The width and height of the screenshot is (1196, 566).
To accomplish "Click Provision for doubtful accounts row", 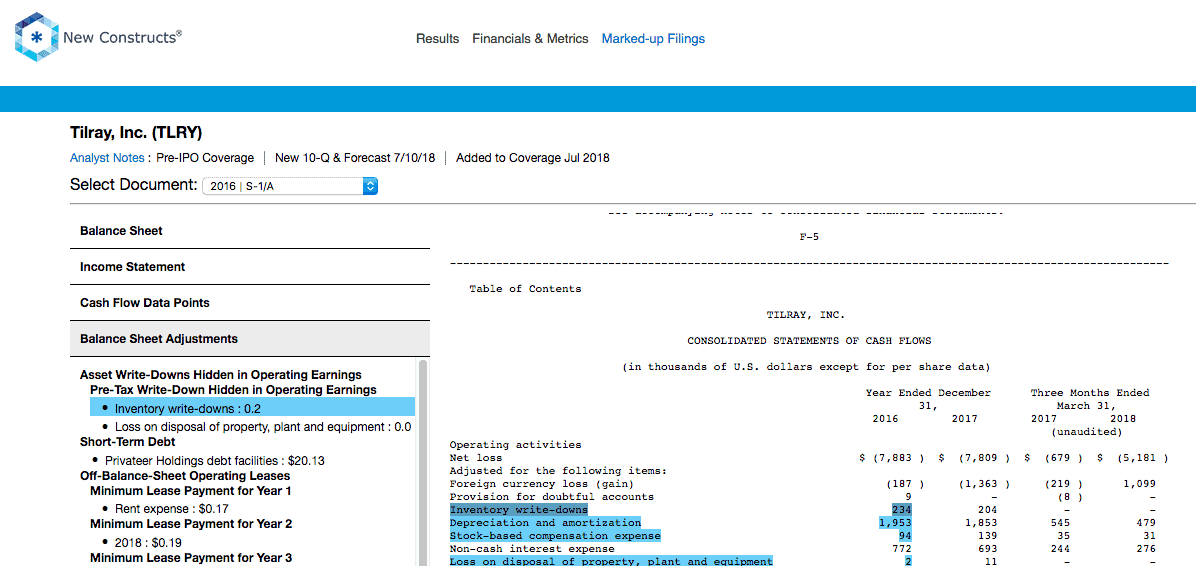I will tap(551, 497).
